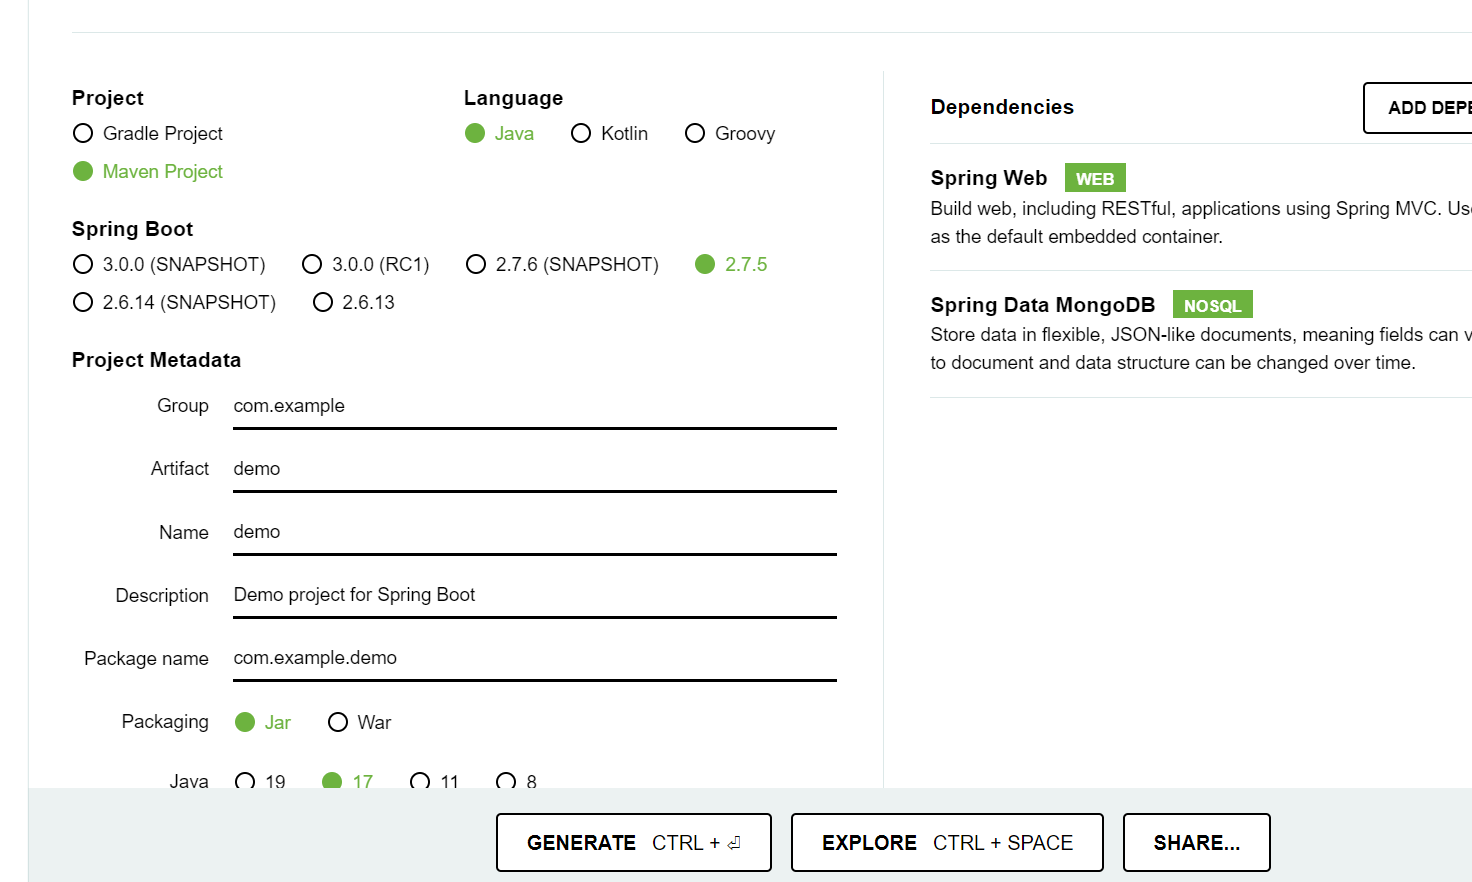This screenshot has width=1472, height=882.
Task: Choose War packaging
Action: click(338, 721)
